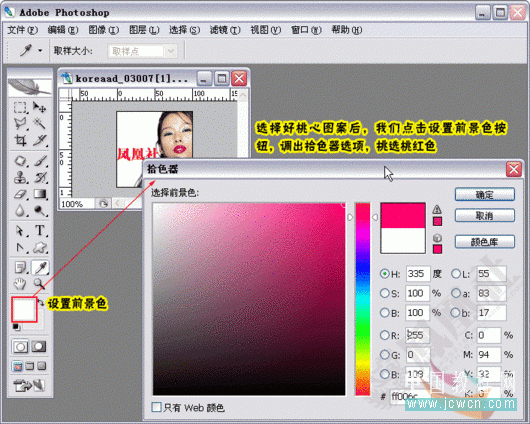The width and height of the screenshot is (530, 424).
Task: Select the Gradient tool
Action: 40,194
